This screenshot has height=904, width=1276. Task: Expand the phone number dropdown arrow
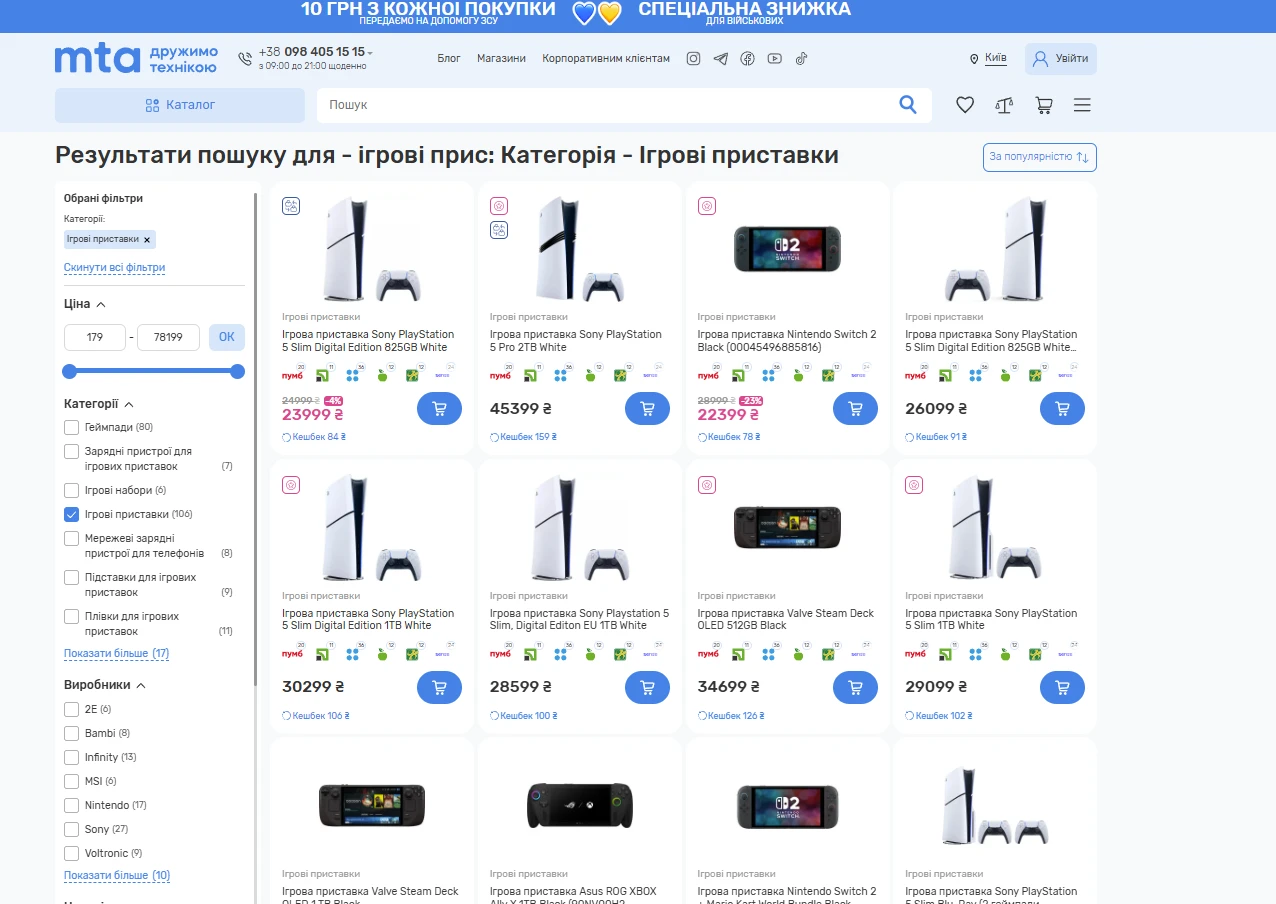click(370, 53)
